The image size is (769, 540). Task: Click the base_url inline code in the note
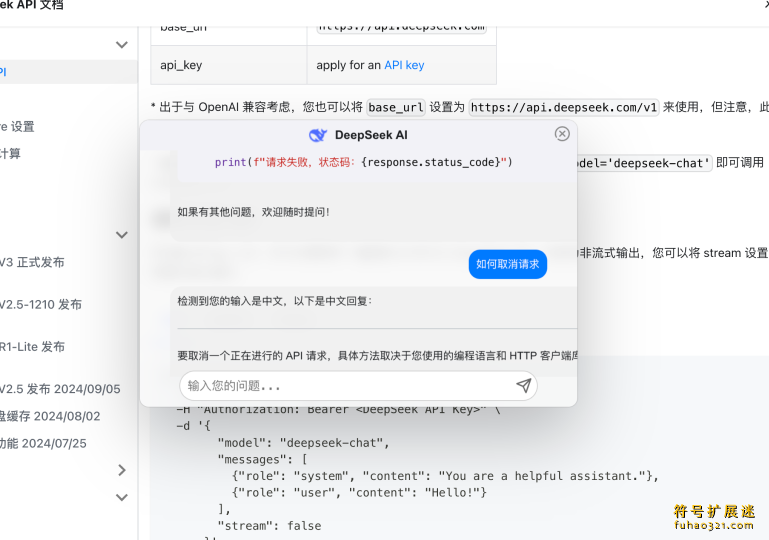click(x=396, y=107)
